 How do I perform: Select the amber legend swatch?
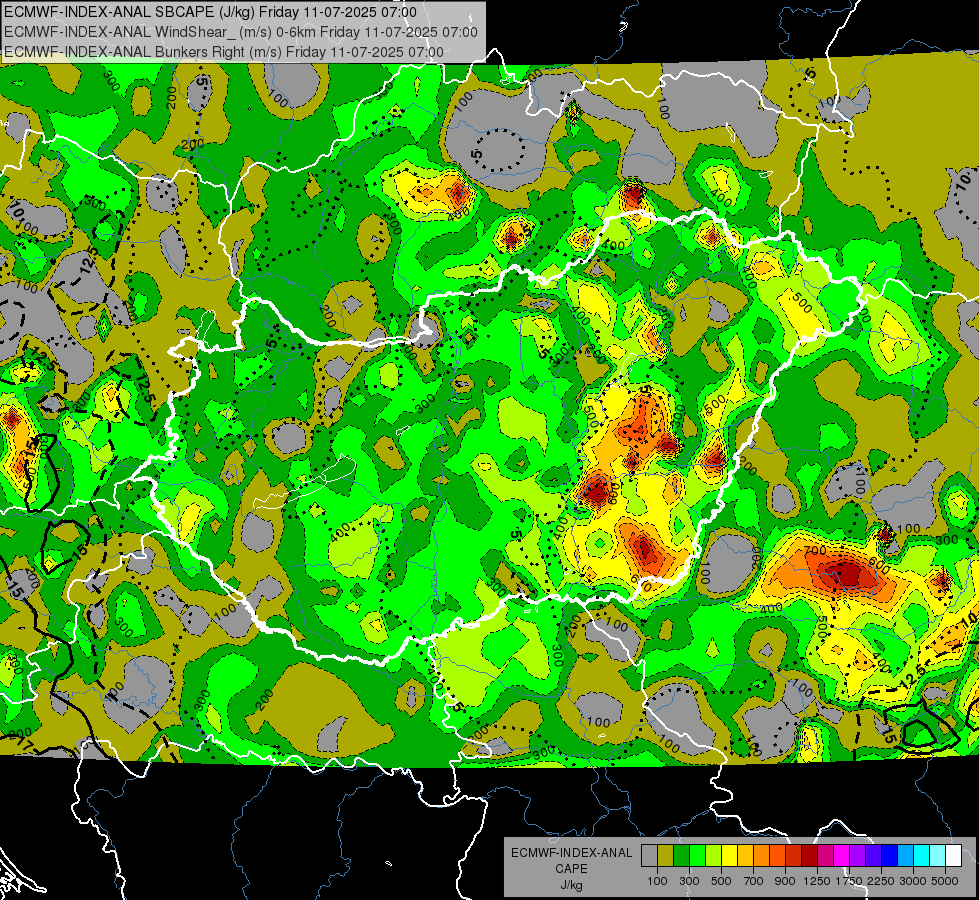pyautogui.click(x=745, y=855)
